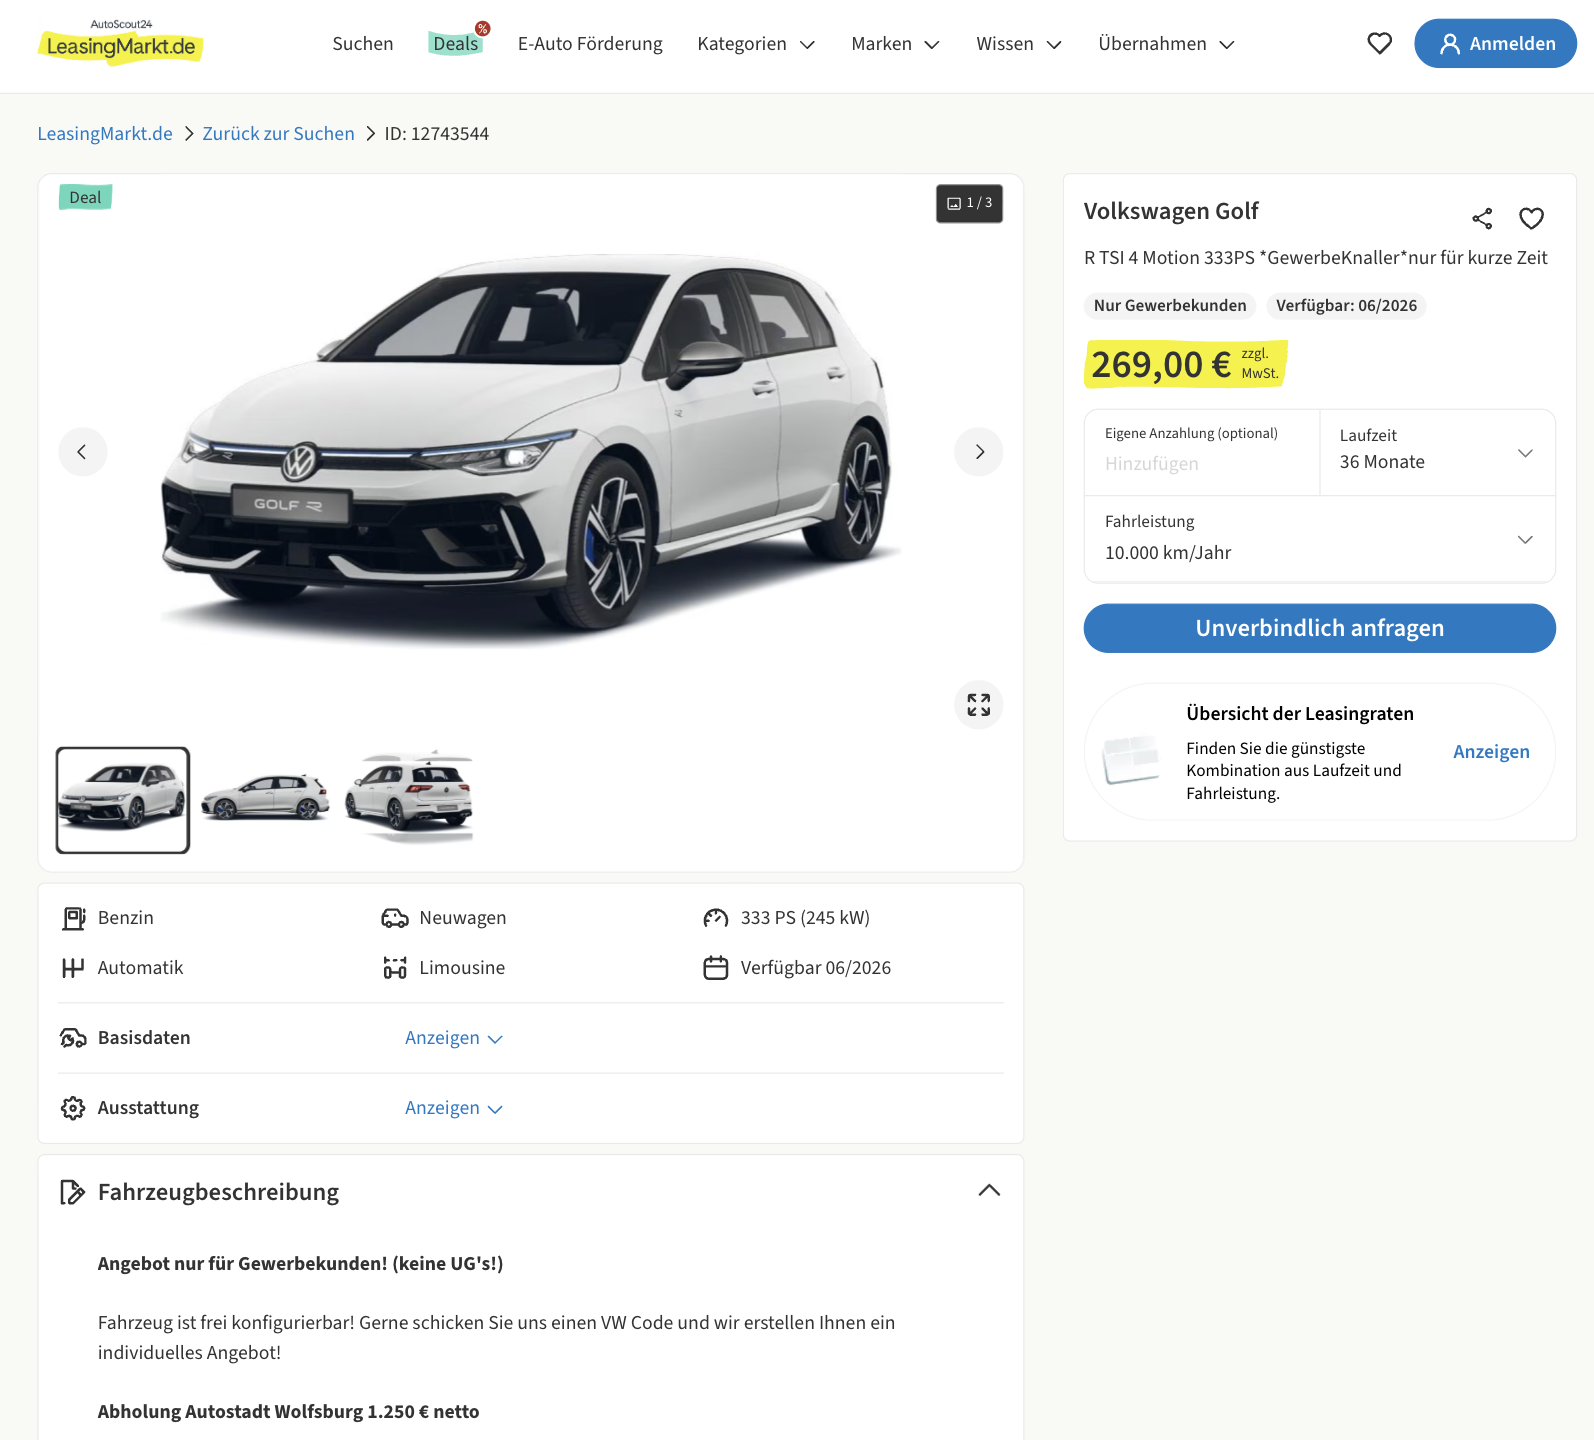Screen dimensions: 1594x1440
Task: Click the image counter 1/3 badge
Action: point(969,203)
